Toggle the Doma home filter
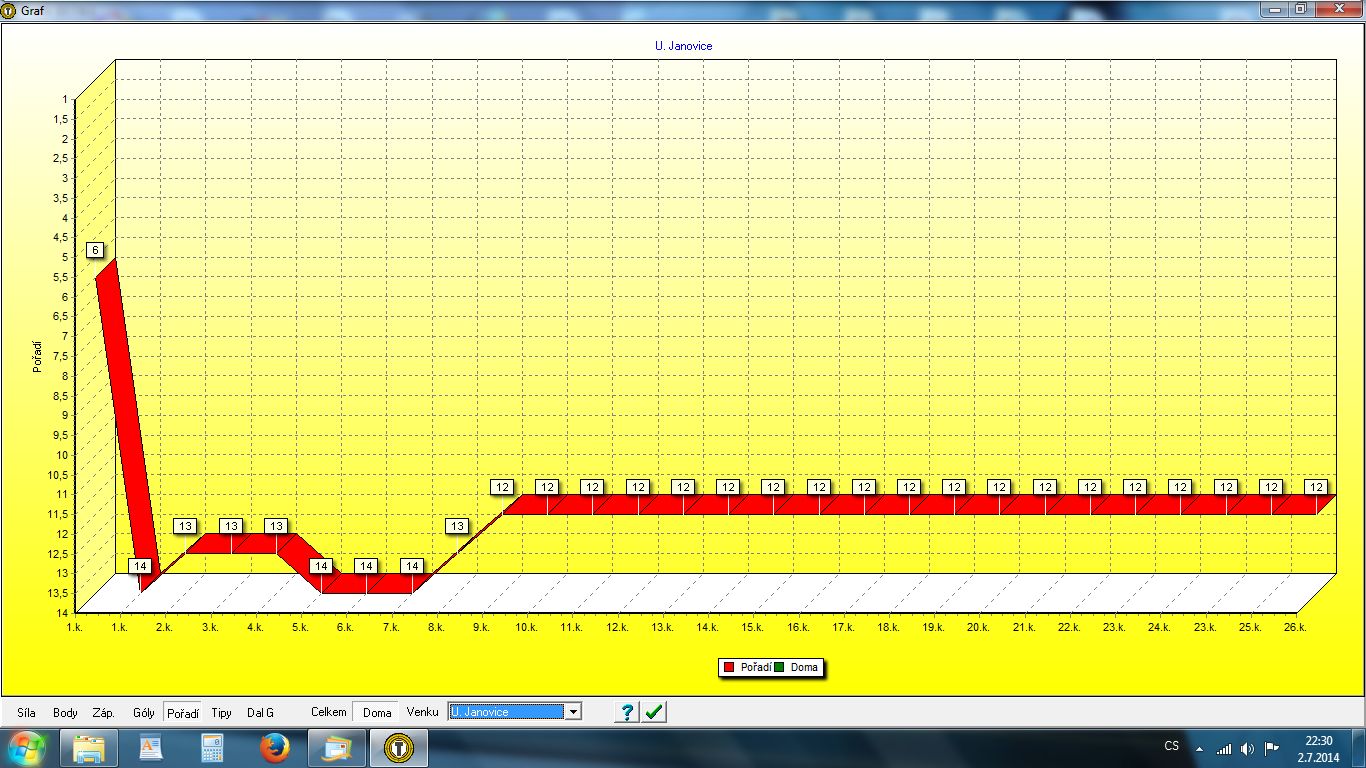 pyautogui.click(x=377, y=712)
